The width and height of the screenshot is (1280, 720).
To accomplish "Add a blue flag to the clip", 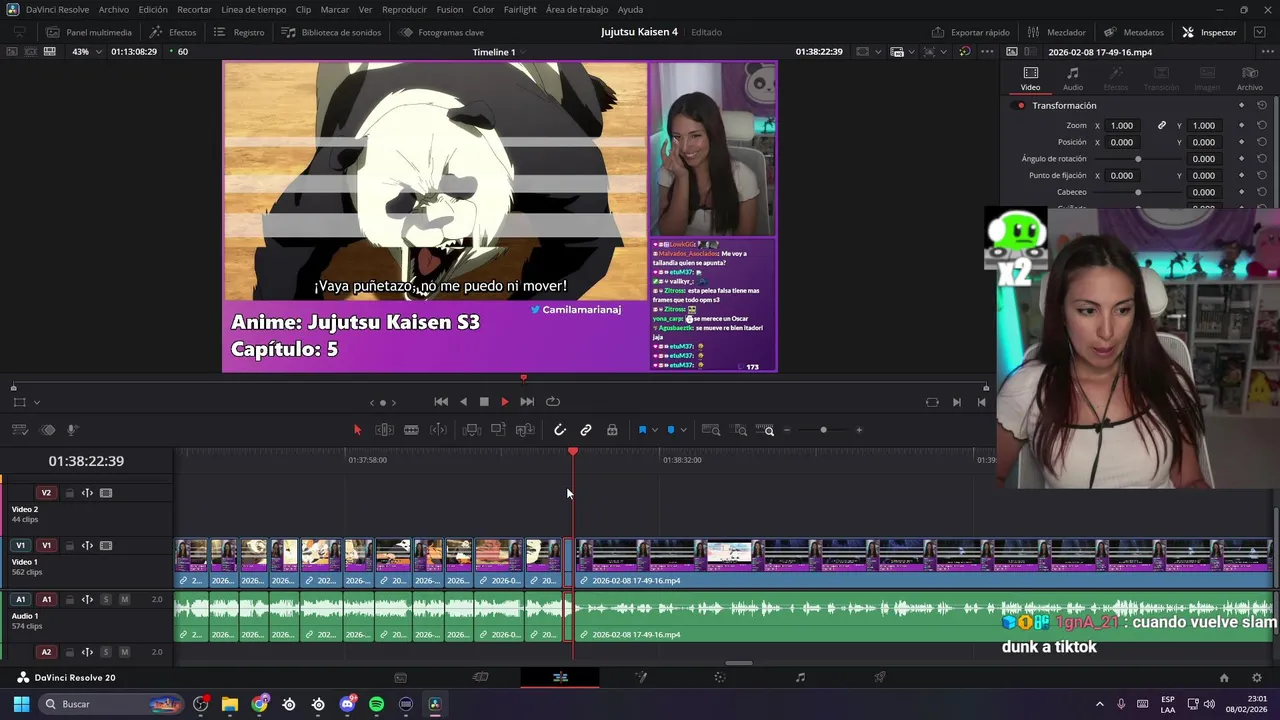I will point(642,430).
